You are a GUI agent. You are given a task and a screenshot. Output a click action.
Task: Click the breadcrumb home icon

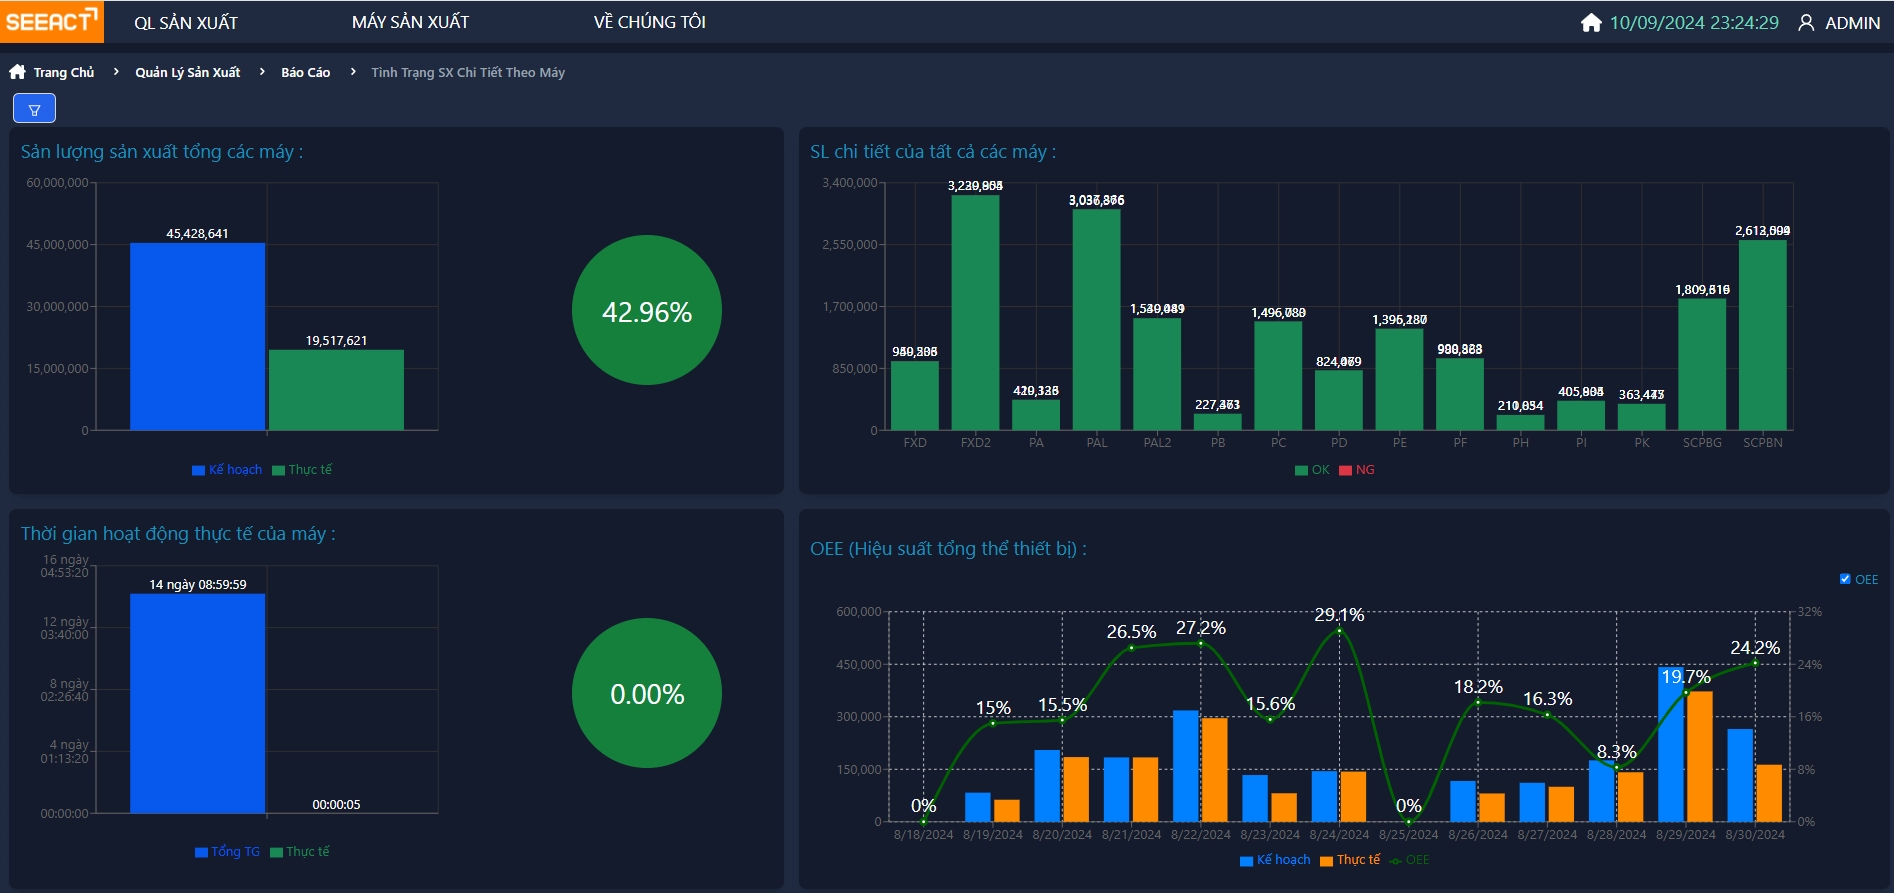pyautogui.click(x=17, y=72)
